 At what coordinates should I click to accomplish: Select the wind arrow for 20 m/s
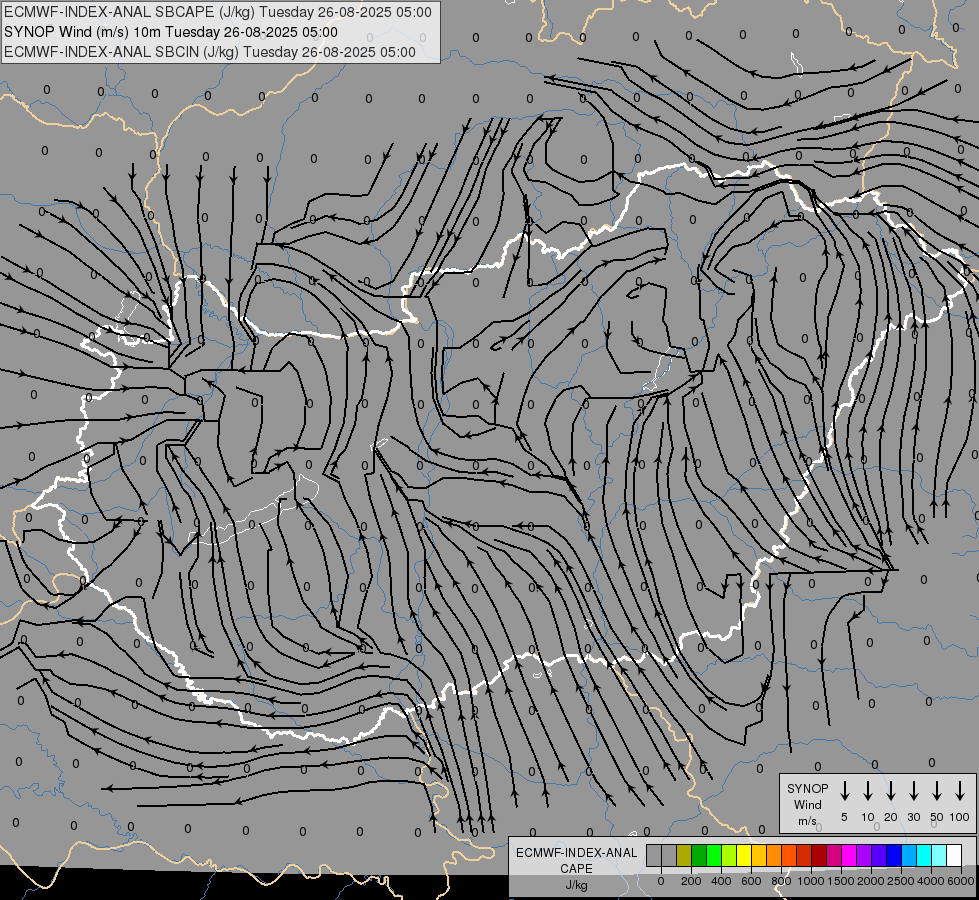tap(890, 791)
